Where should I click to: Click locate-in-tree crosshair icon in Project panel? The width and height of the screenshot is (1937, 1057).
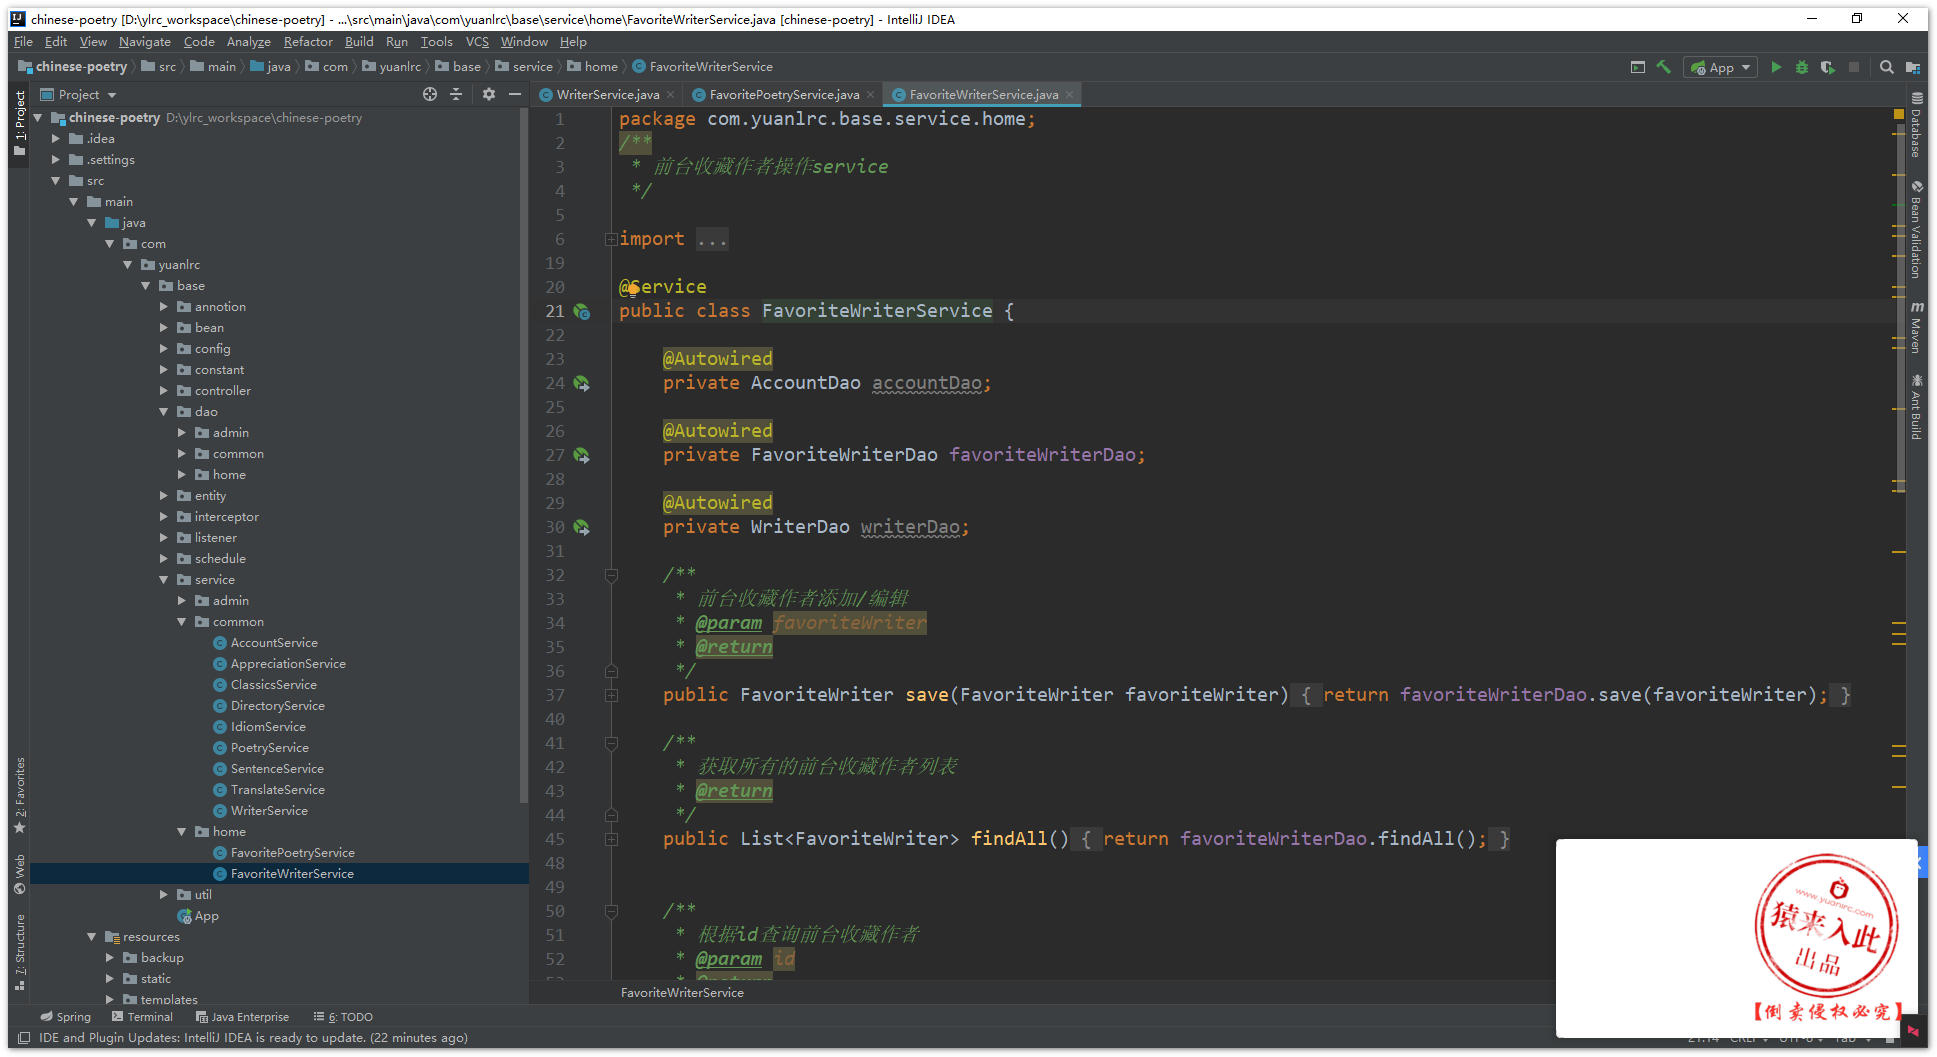pos(430,94)
